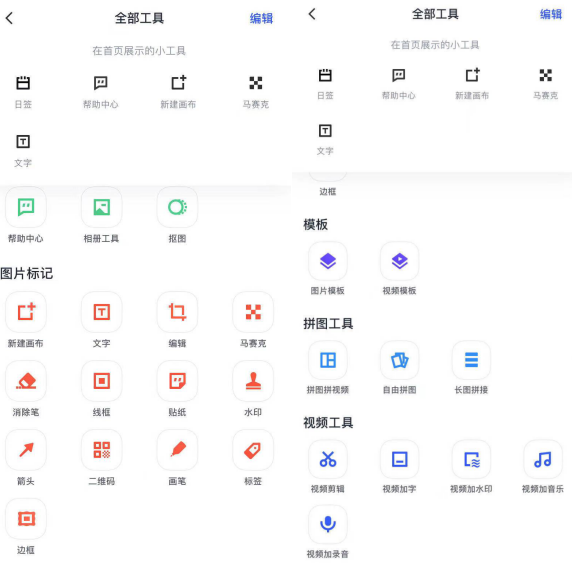Screen dimensions: 572x566
Task: Open 抠图 cutout tool
Action: [177, 207]
